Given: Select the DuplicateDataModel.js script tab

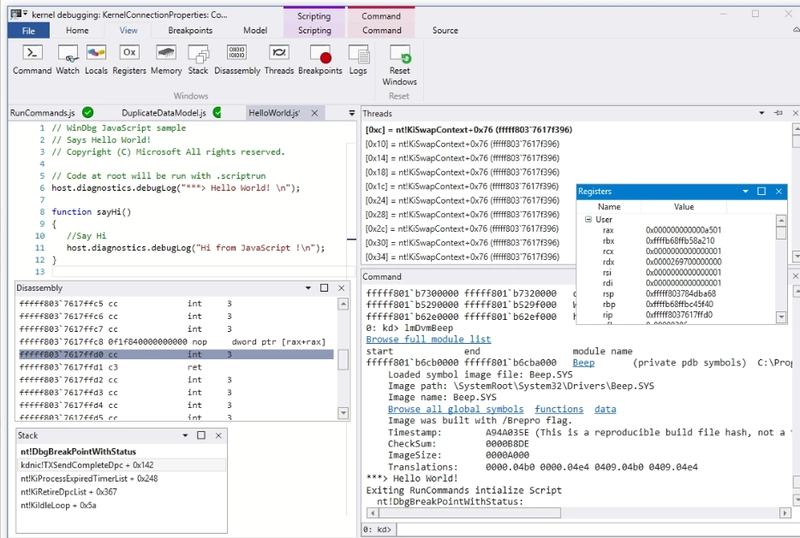Looking at the screenshot, I should tap(164, 113).
